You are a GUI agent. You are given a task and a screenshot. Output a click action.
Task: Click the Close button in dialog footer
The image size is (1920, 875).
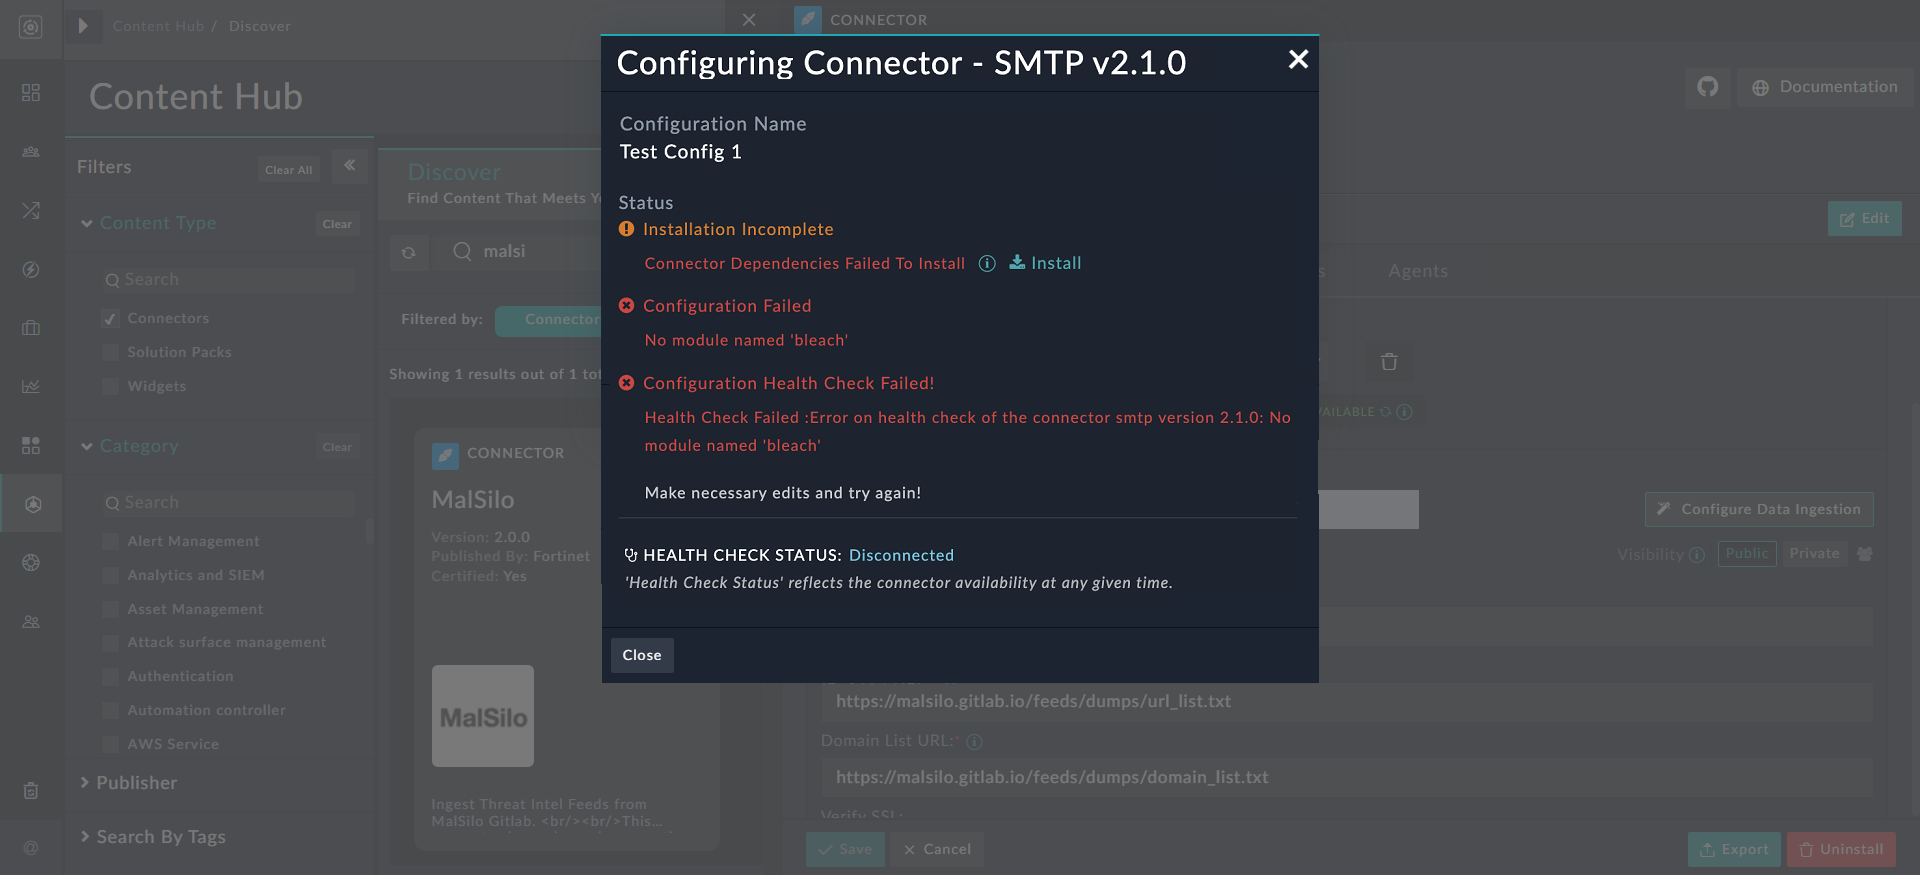click(x=642, y=655)
